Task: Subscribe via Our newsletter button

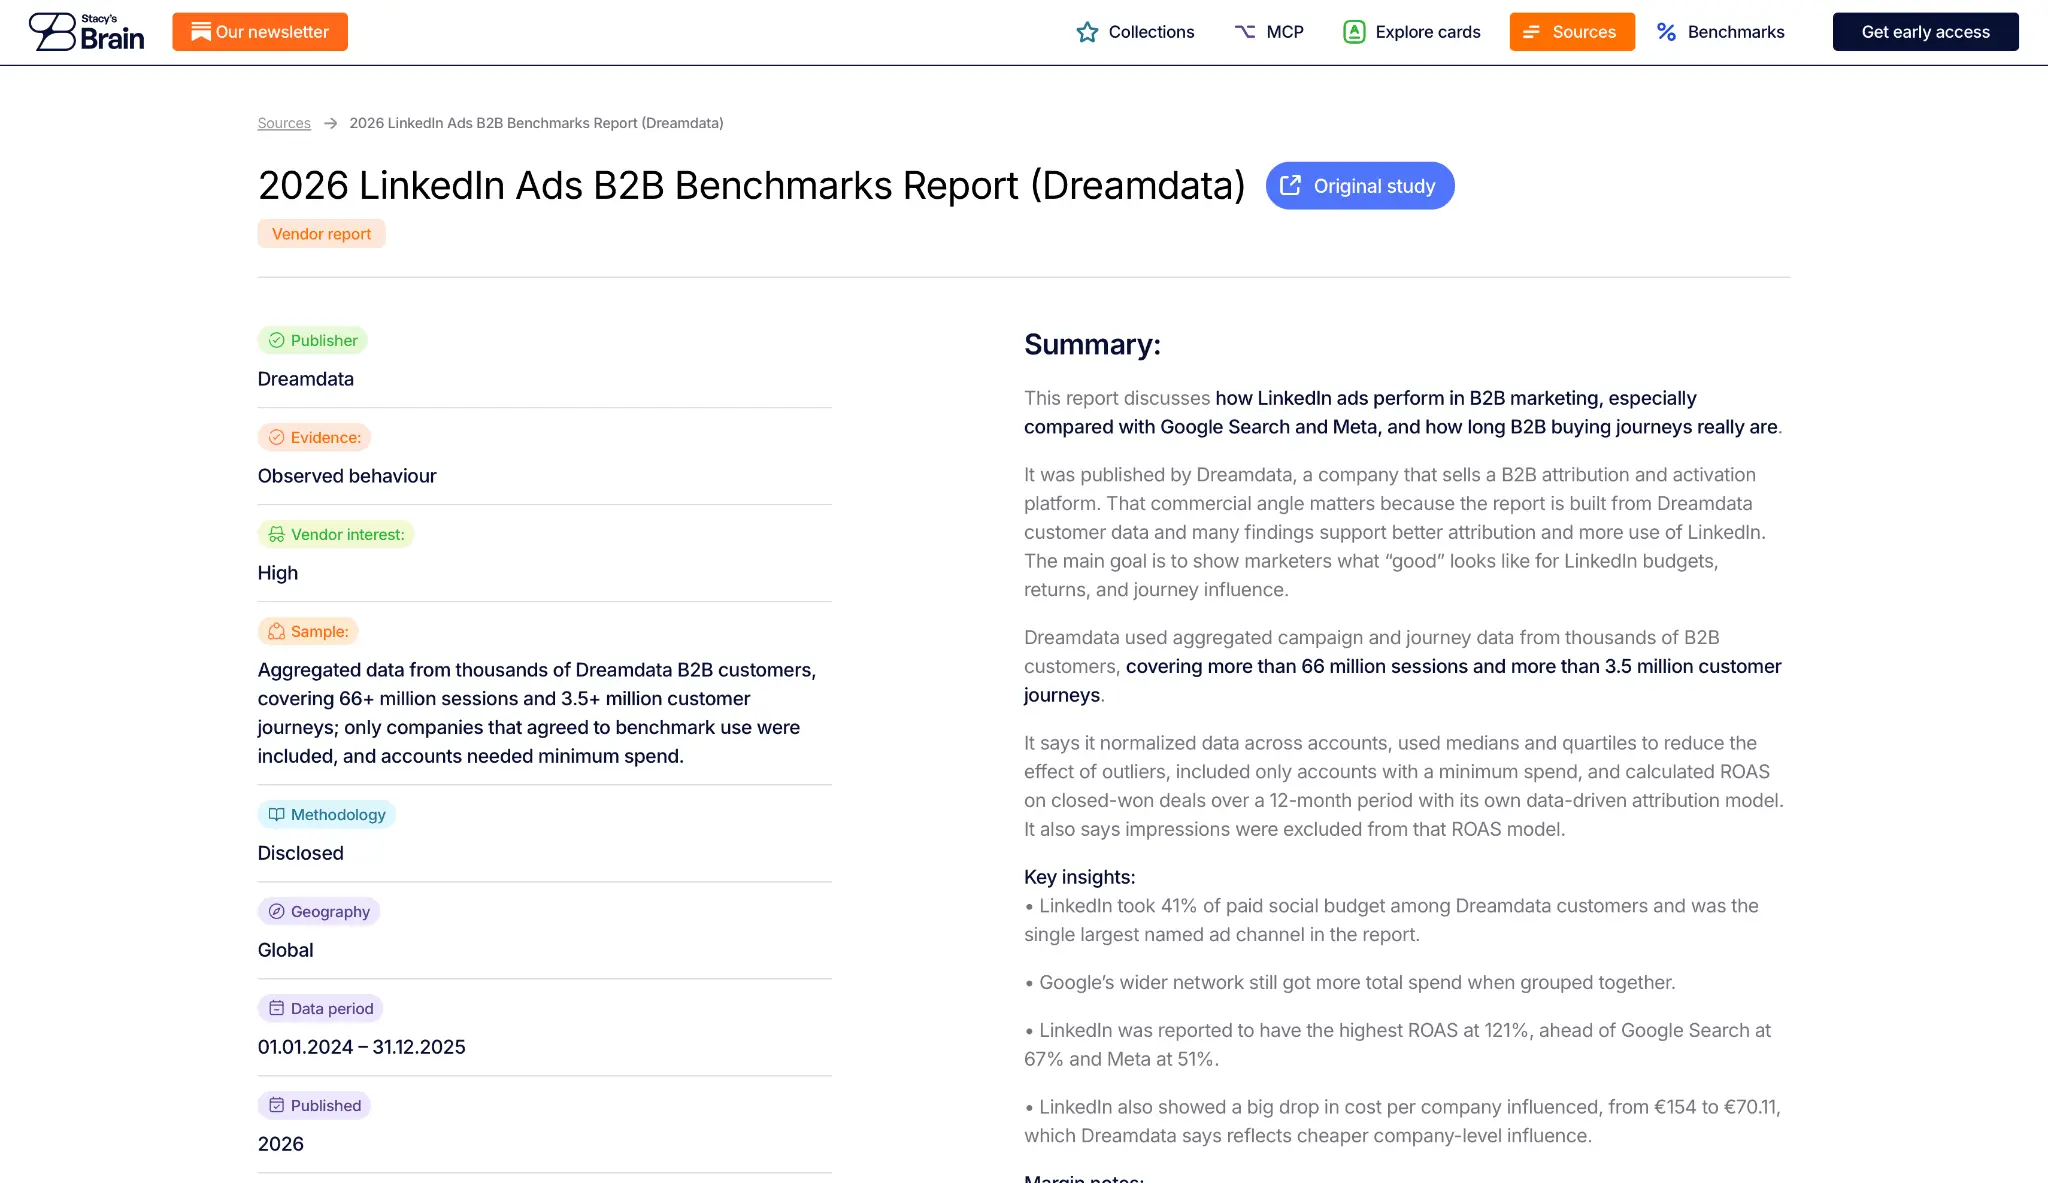Action: click(260, 32)
